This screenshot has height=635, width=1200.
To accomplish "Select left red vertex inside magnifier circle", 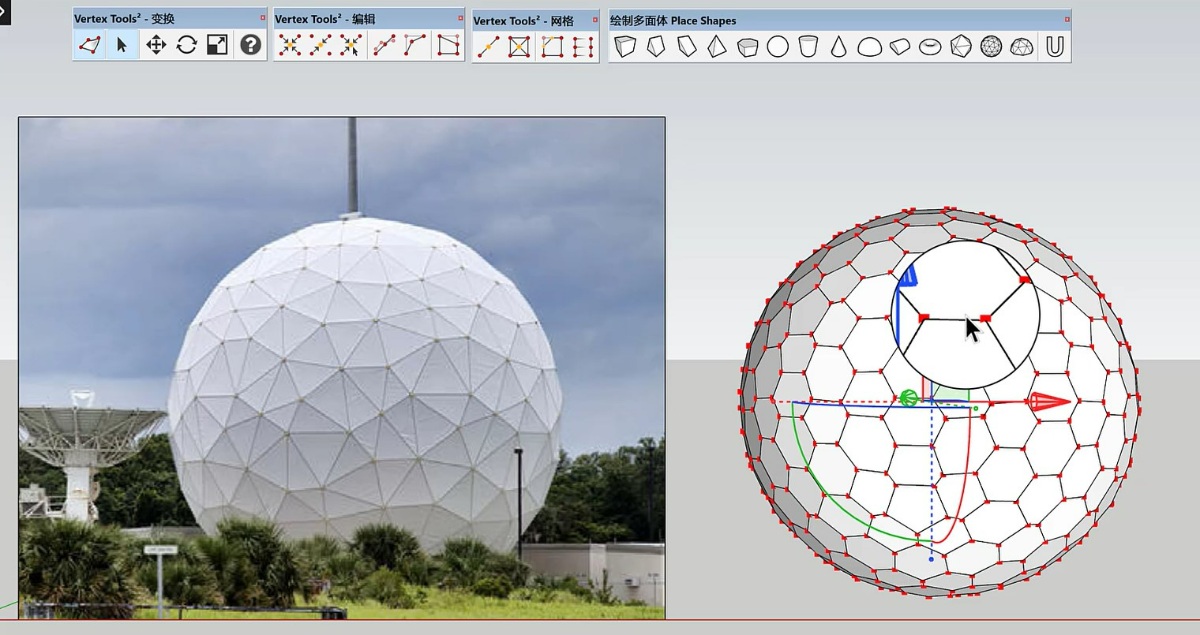I will (924, 318).
